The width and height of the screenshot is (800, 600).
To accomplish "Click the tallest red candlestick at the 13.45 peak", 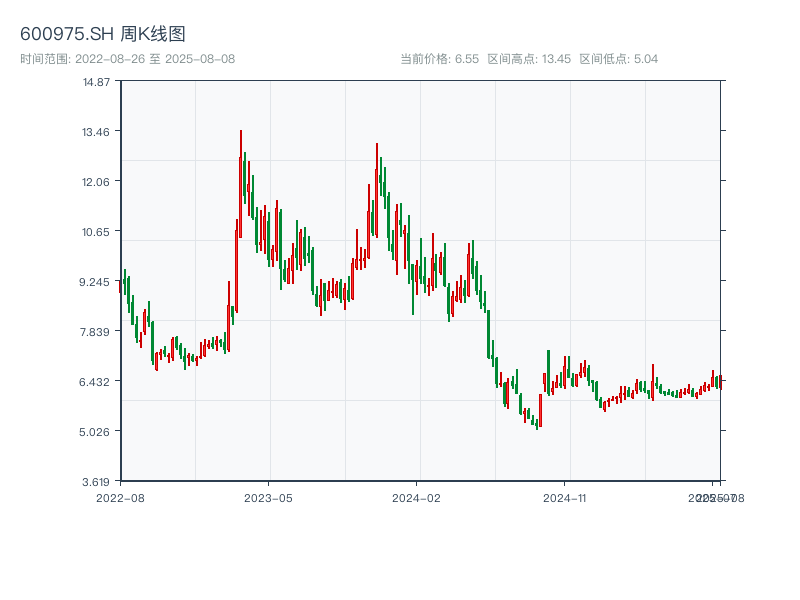I will click(x=241, y=184).
